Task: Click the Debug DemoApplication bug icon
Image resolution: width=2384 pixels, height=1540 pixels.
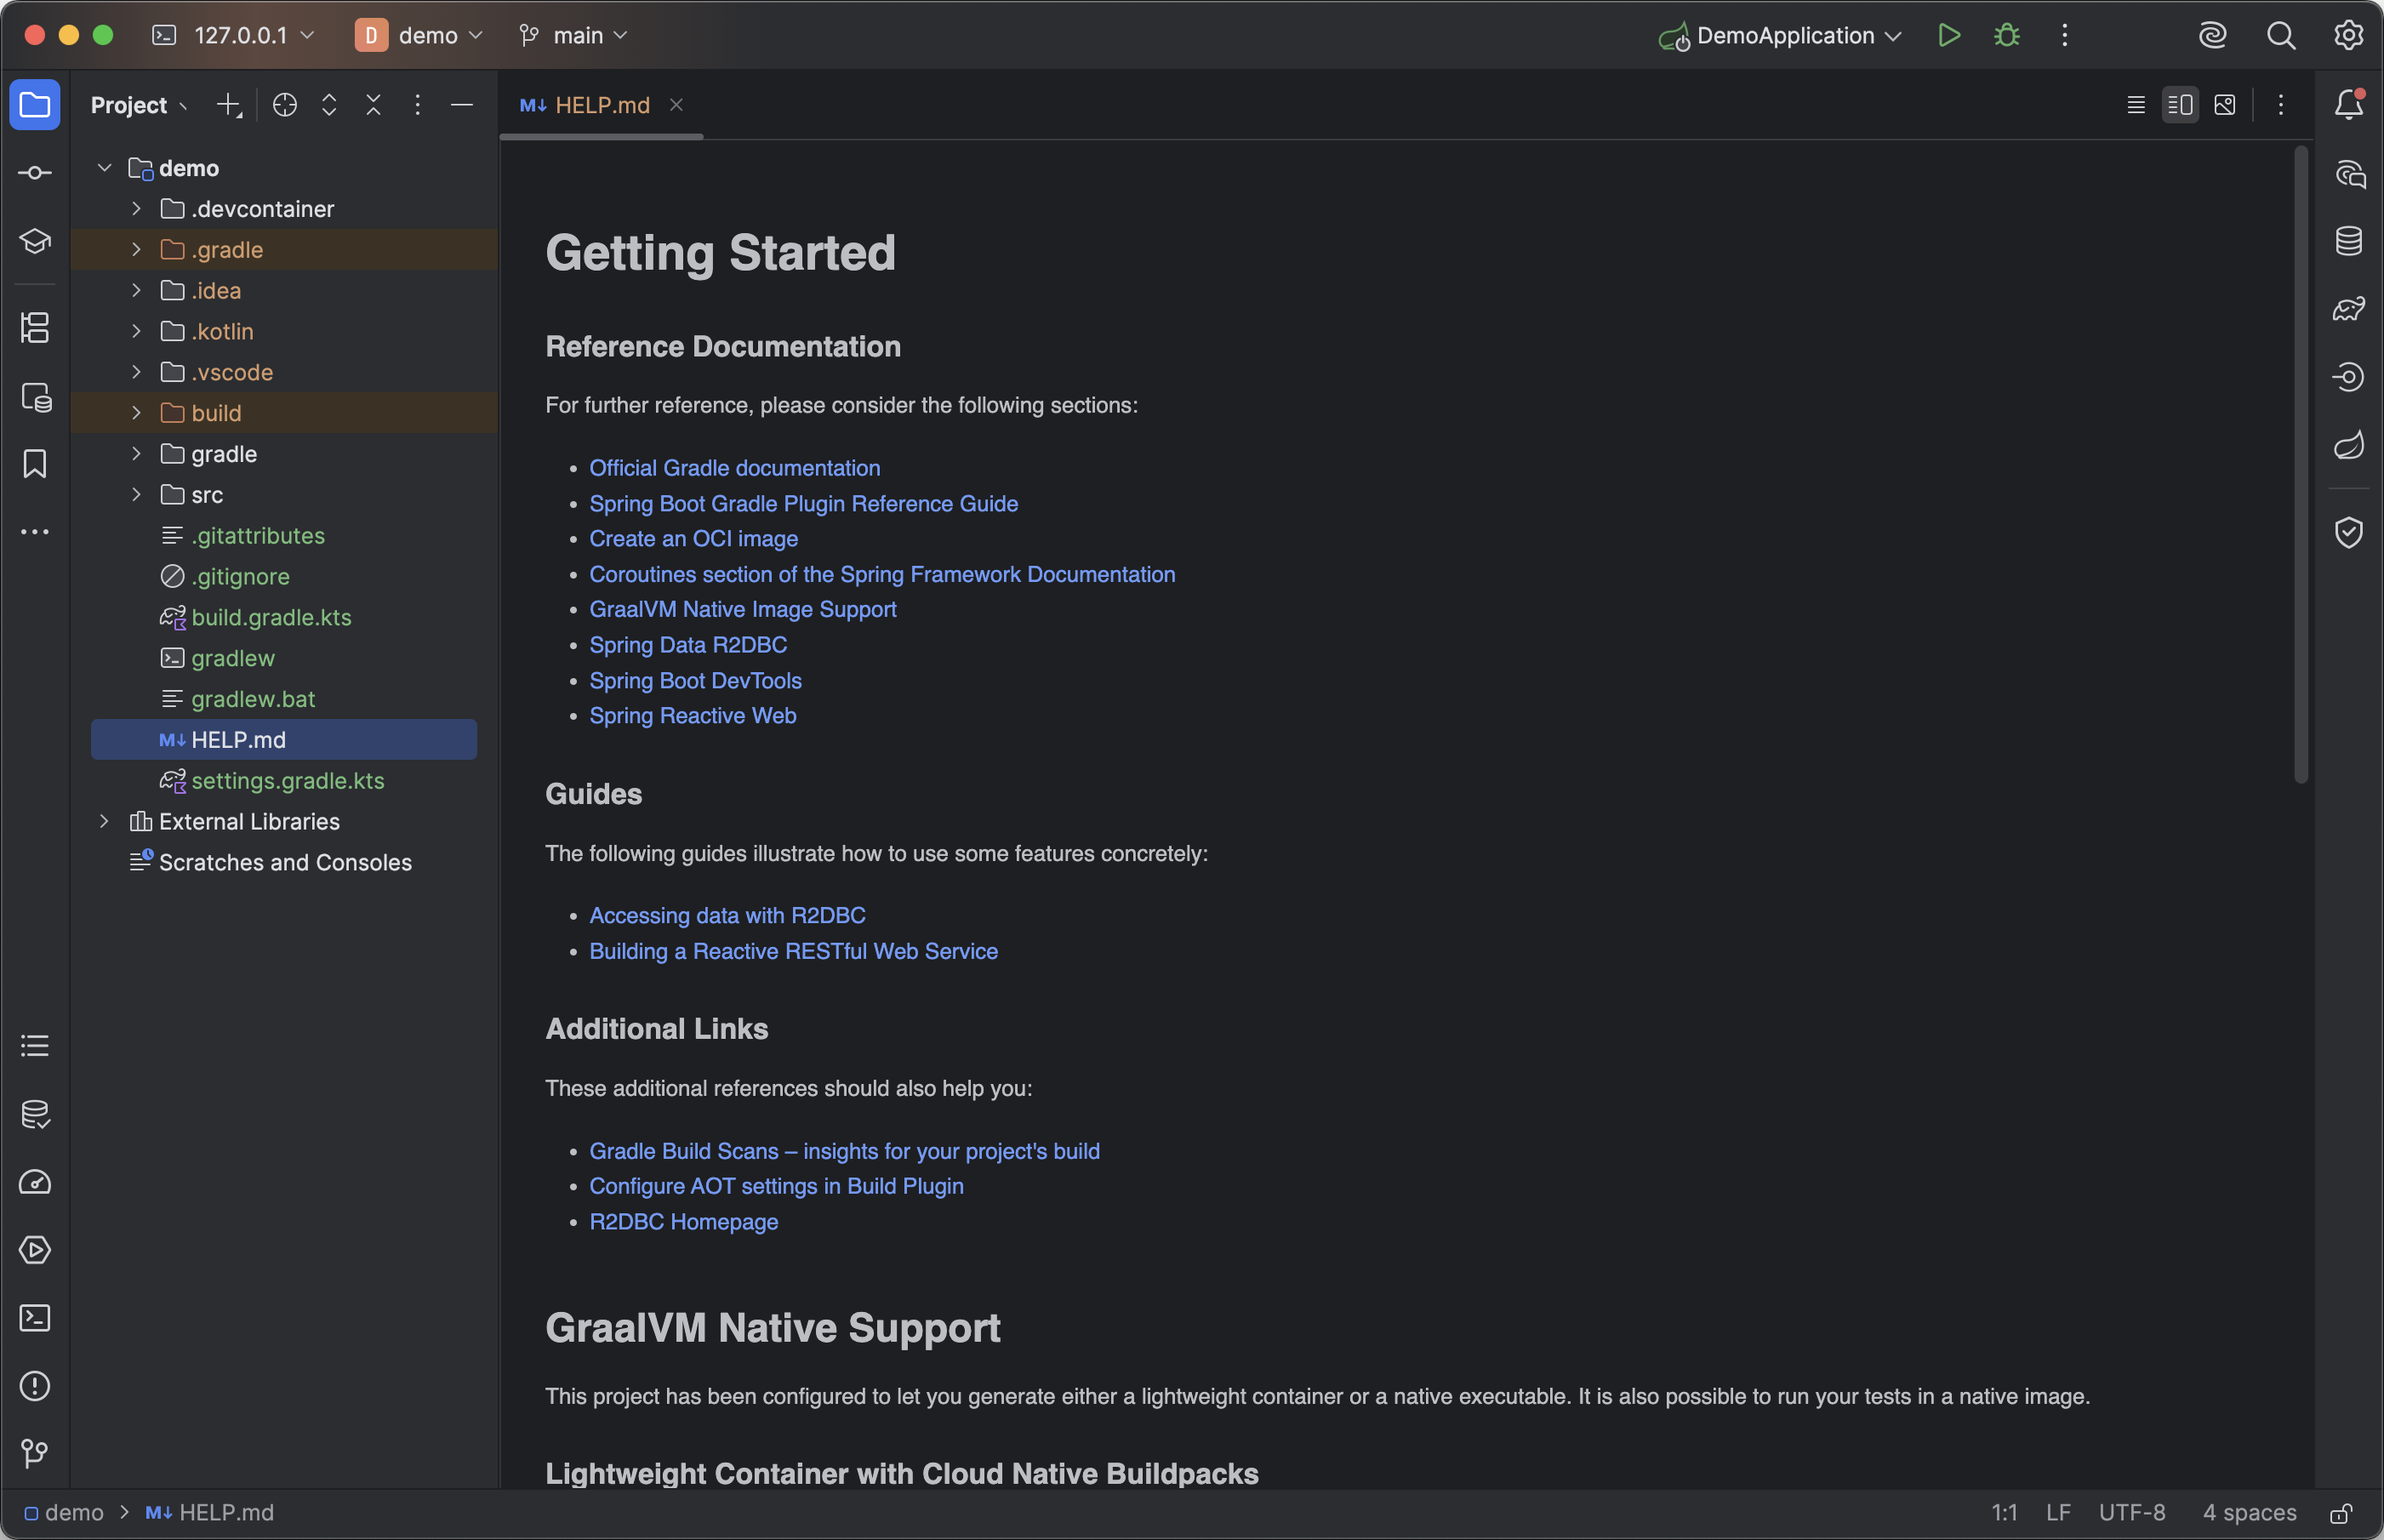Action: pos(2006,36)
